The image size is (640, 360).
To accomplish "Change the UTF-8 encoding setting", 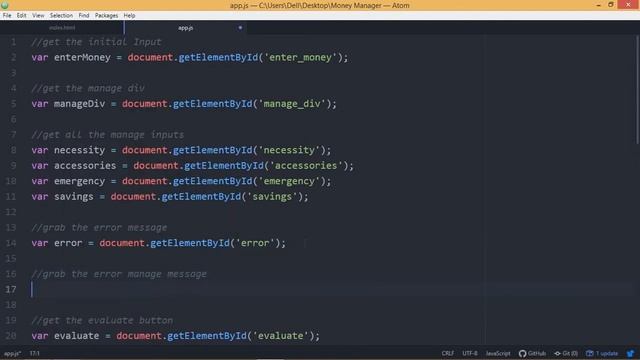I will (469, 353).
